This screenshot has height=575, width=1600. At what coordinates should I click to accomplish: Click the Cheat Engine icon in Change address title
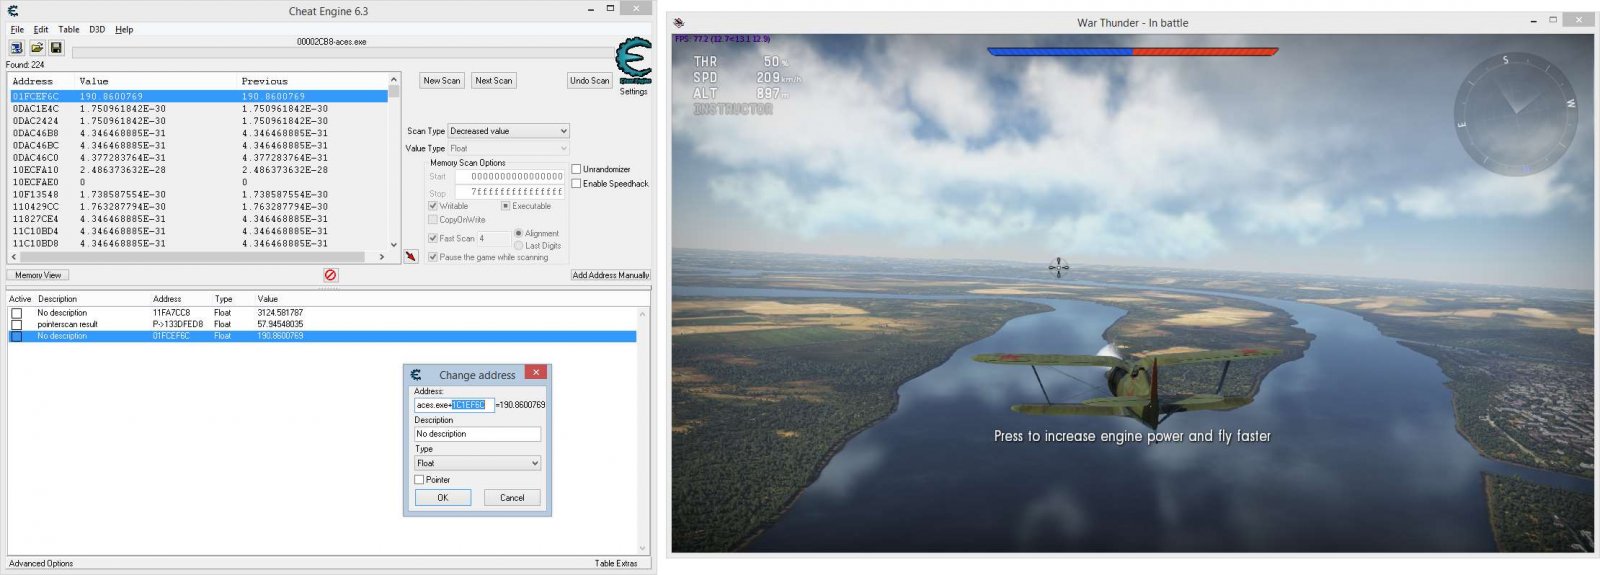coord(417,375)
